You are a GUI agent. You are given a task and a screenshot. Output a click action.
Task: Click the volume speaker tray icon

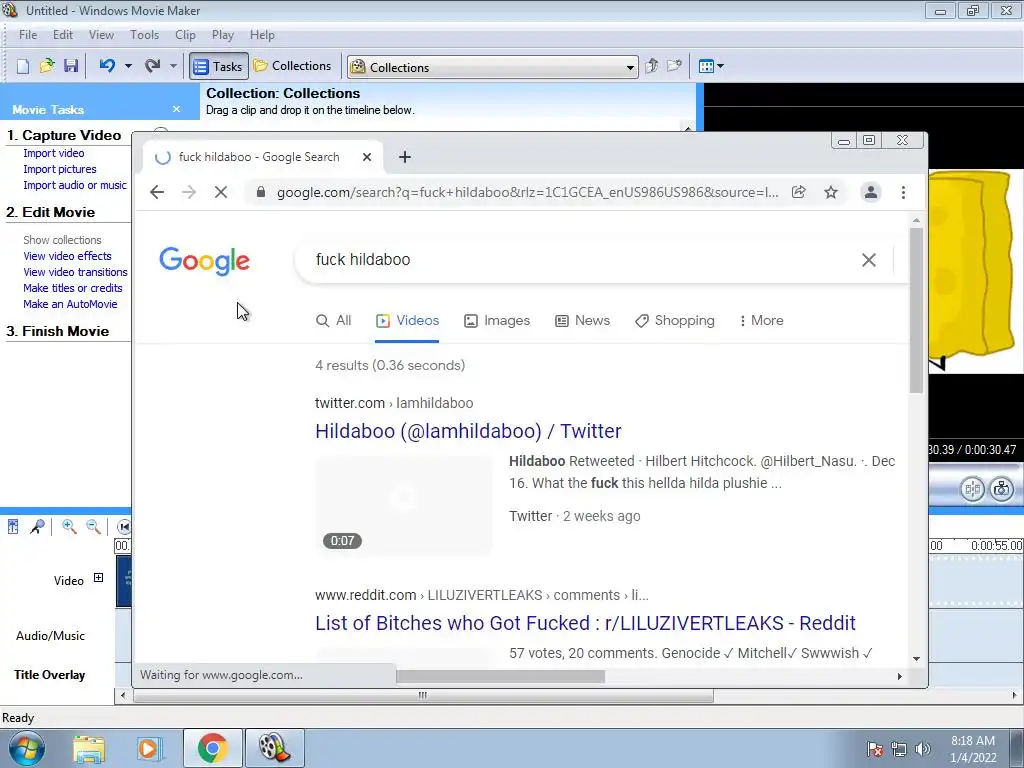[922, 749]
